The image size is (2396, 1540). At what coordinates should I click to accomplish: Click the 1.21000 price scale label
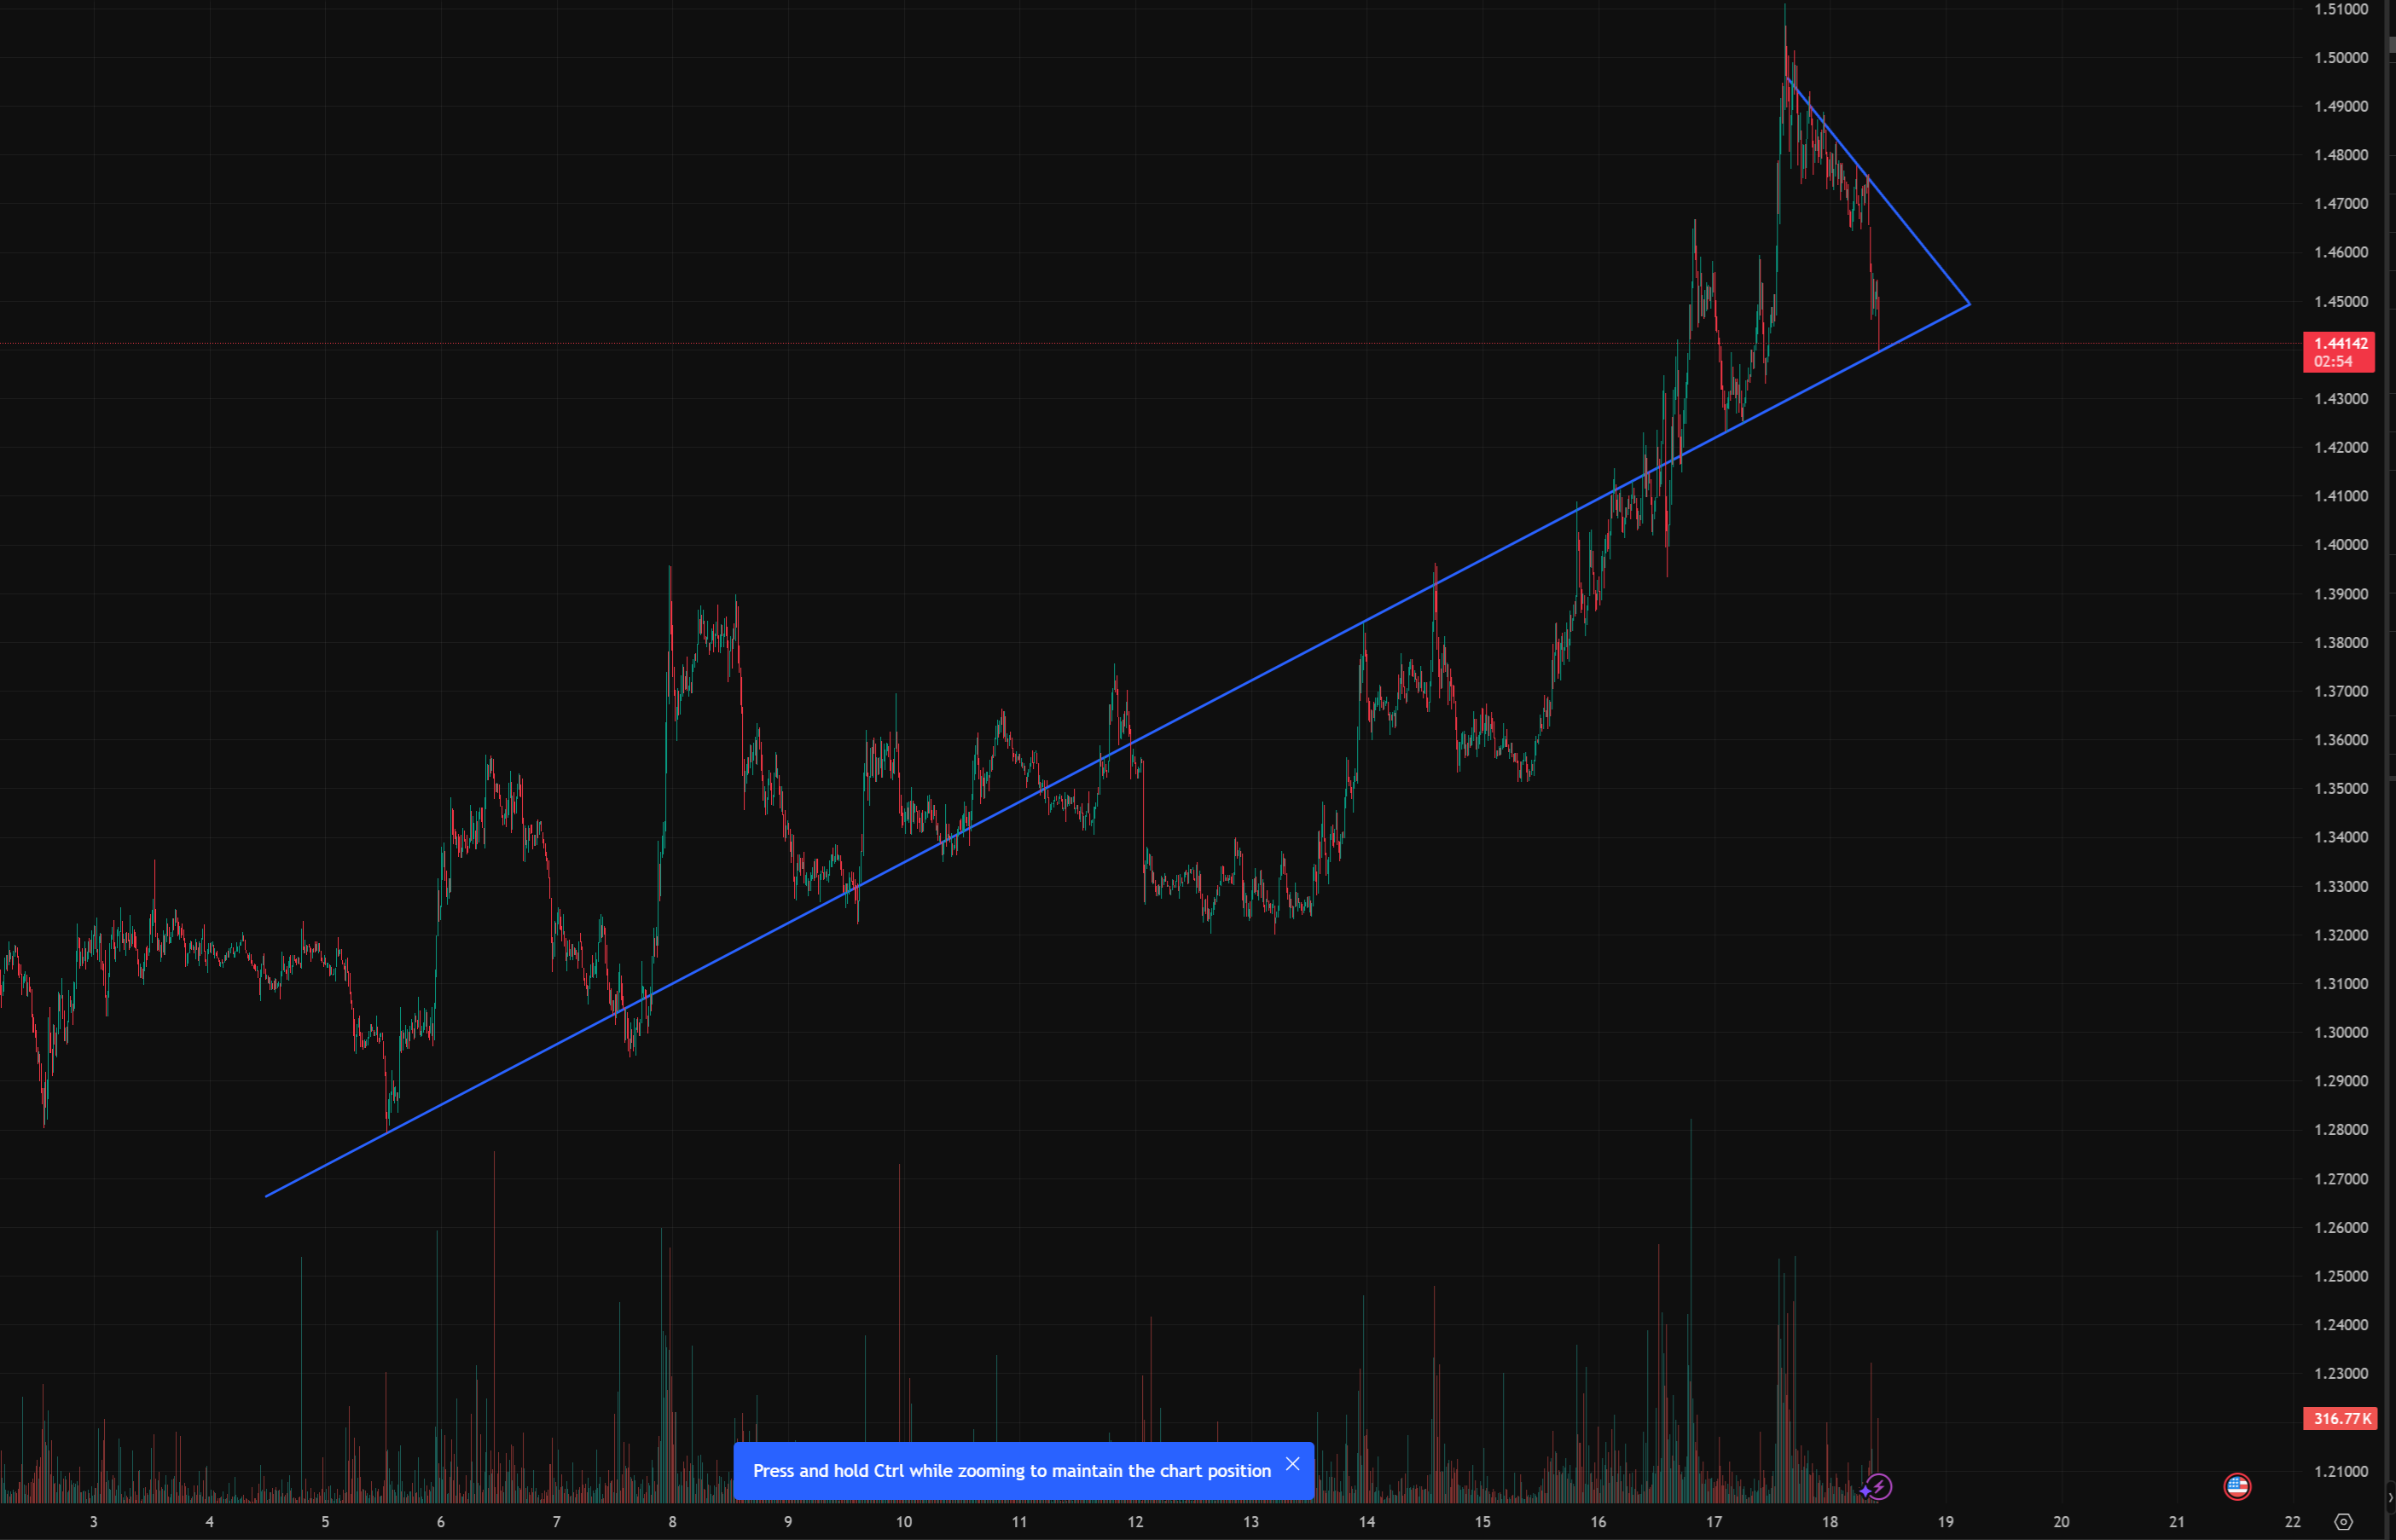(2340, 1471)
